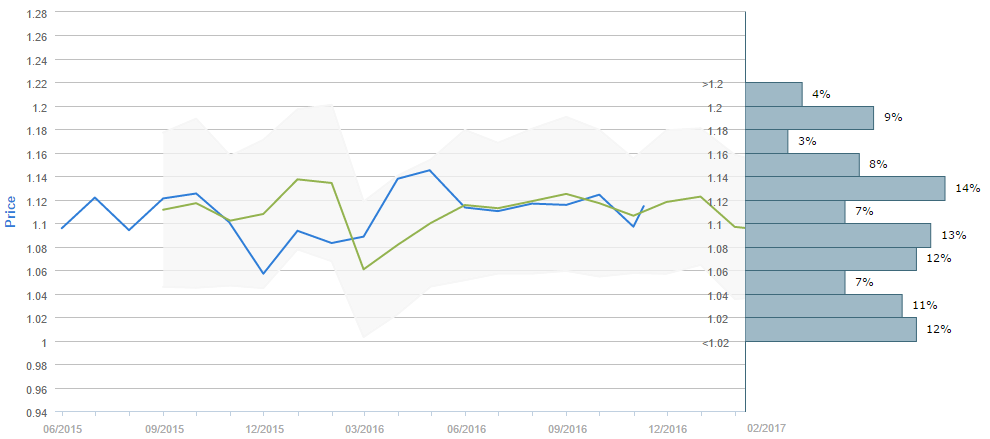Screen dimensions: 990x439
Task: Select the 3% distribution bar
Action: click(767, 141)
